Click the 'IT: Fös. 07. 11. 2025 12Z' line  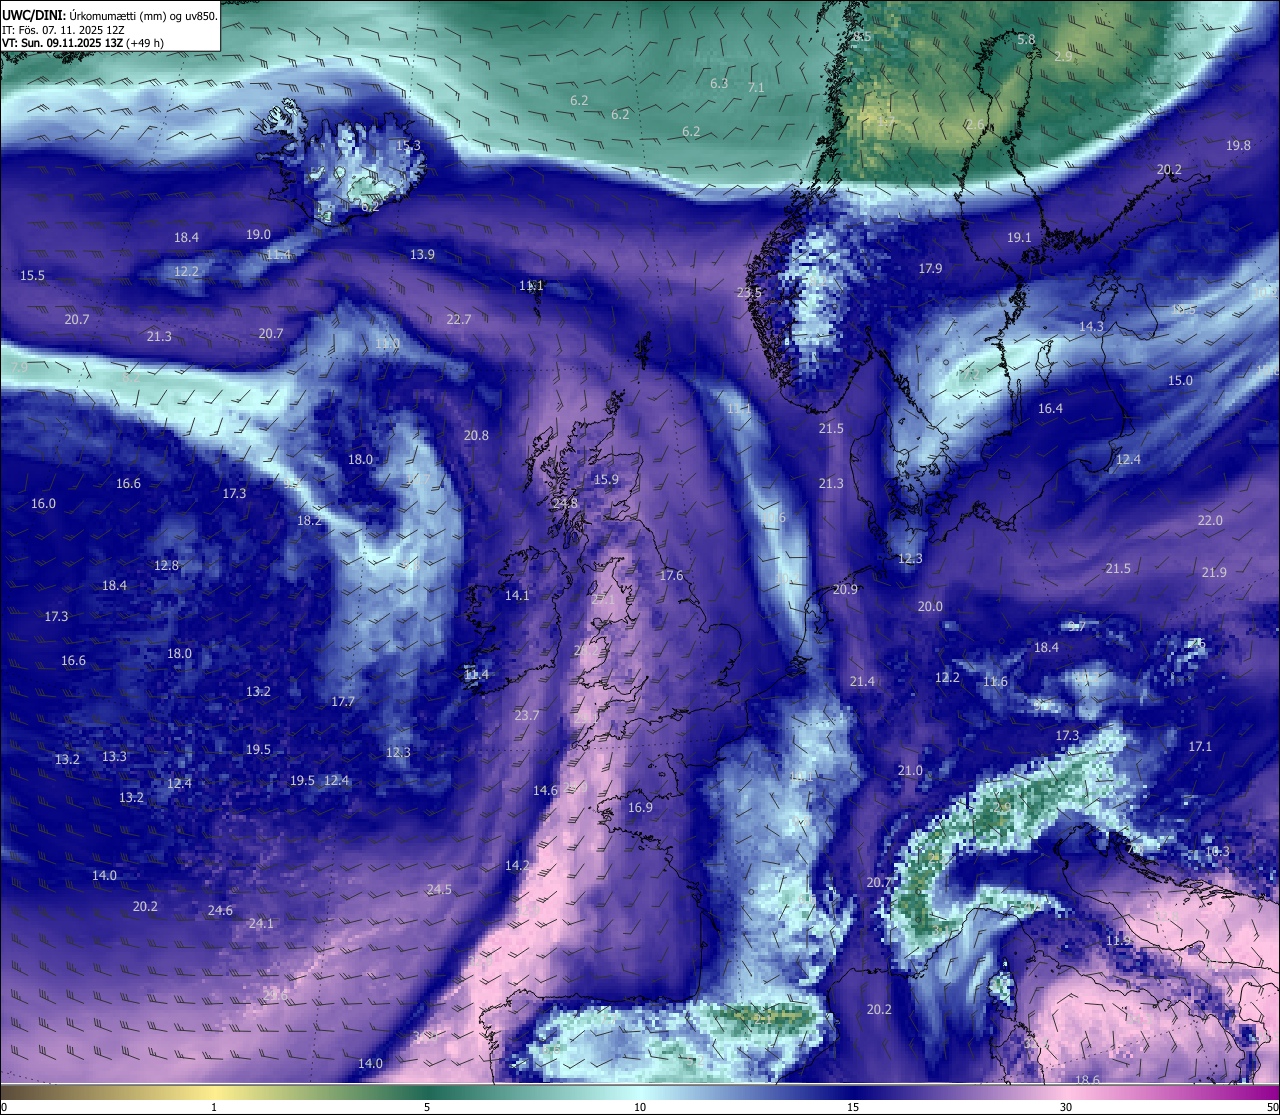pos(63,30)
